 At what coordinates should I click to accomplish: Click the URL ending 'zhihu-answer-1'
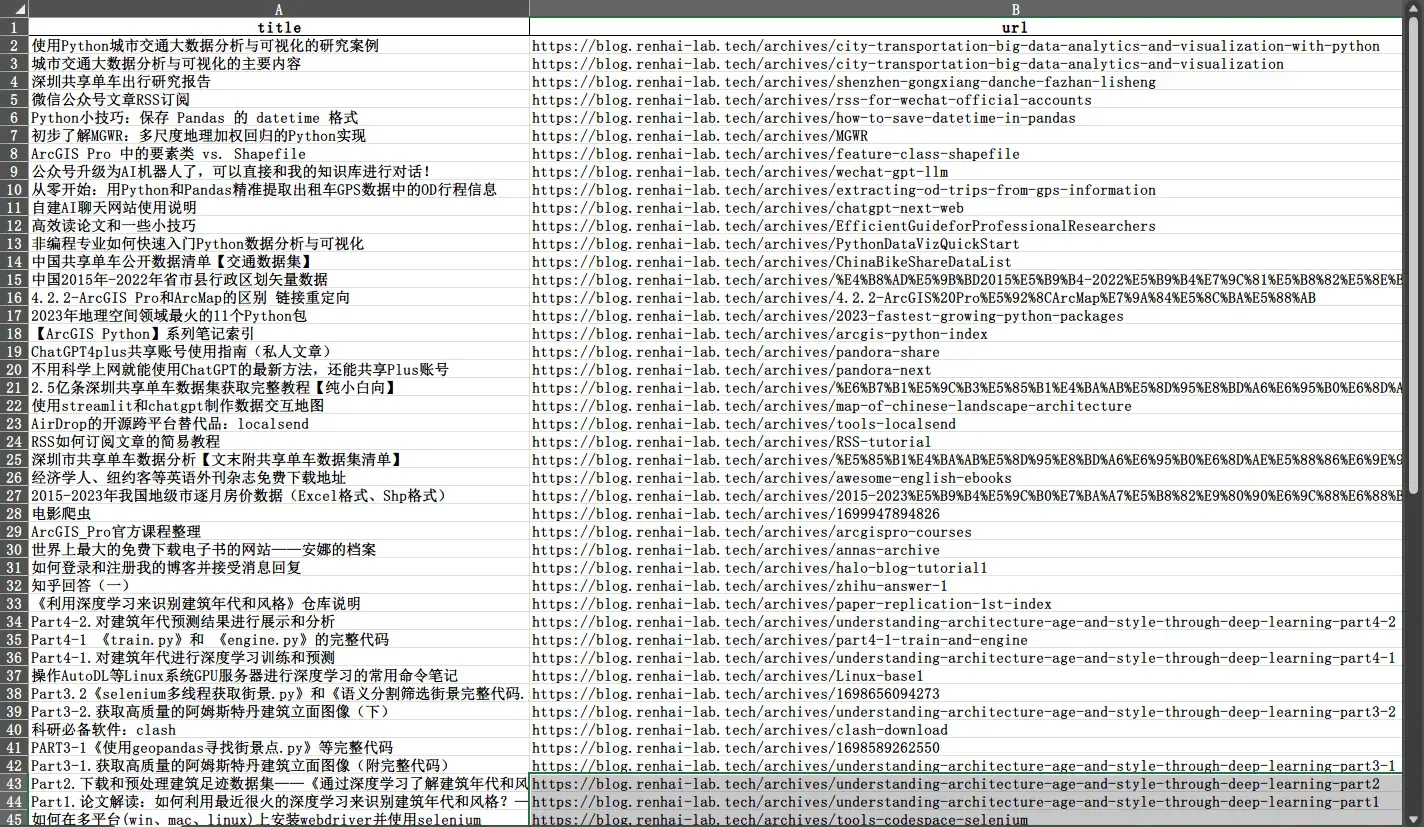pyautogui.click(x=740, y=586)
